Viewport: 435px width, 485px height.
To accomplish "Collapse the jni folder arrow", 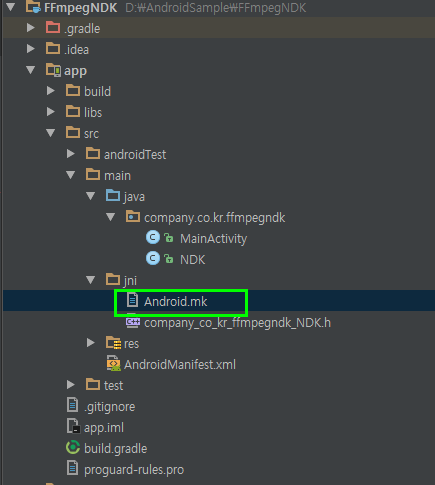I will 91,280.
